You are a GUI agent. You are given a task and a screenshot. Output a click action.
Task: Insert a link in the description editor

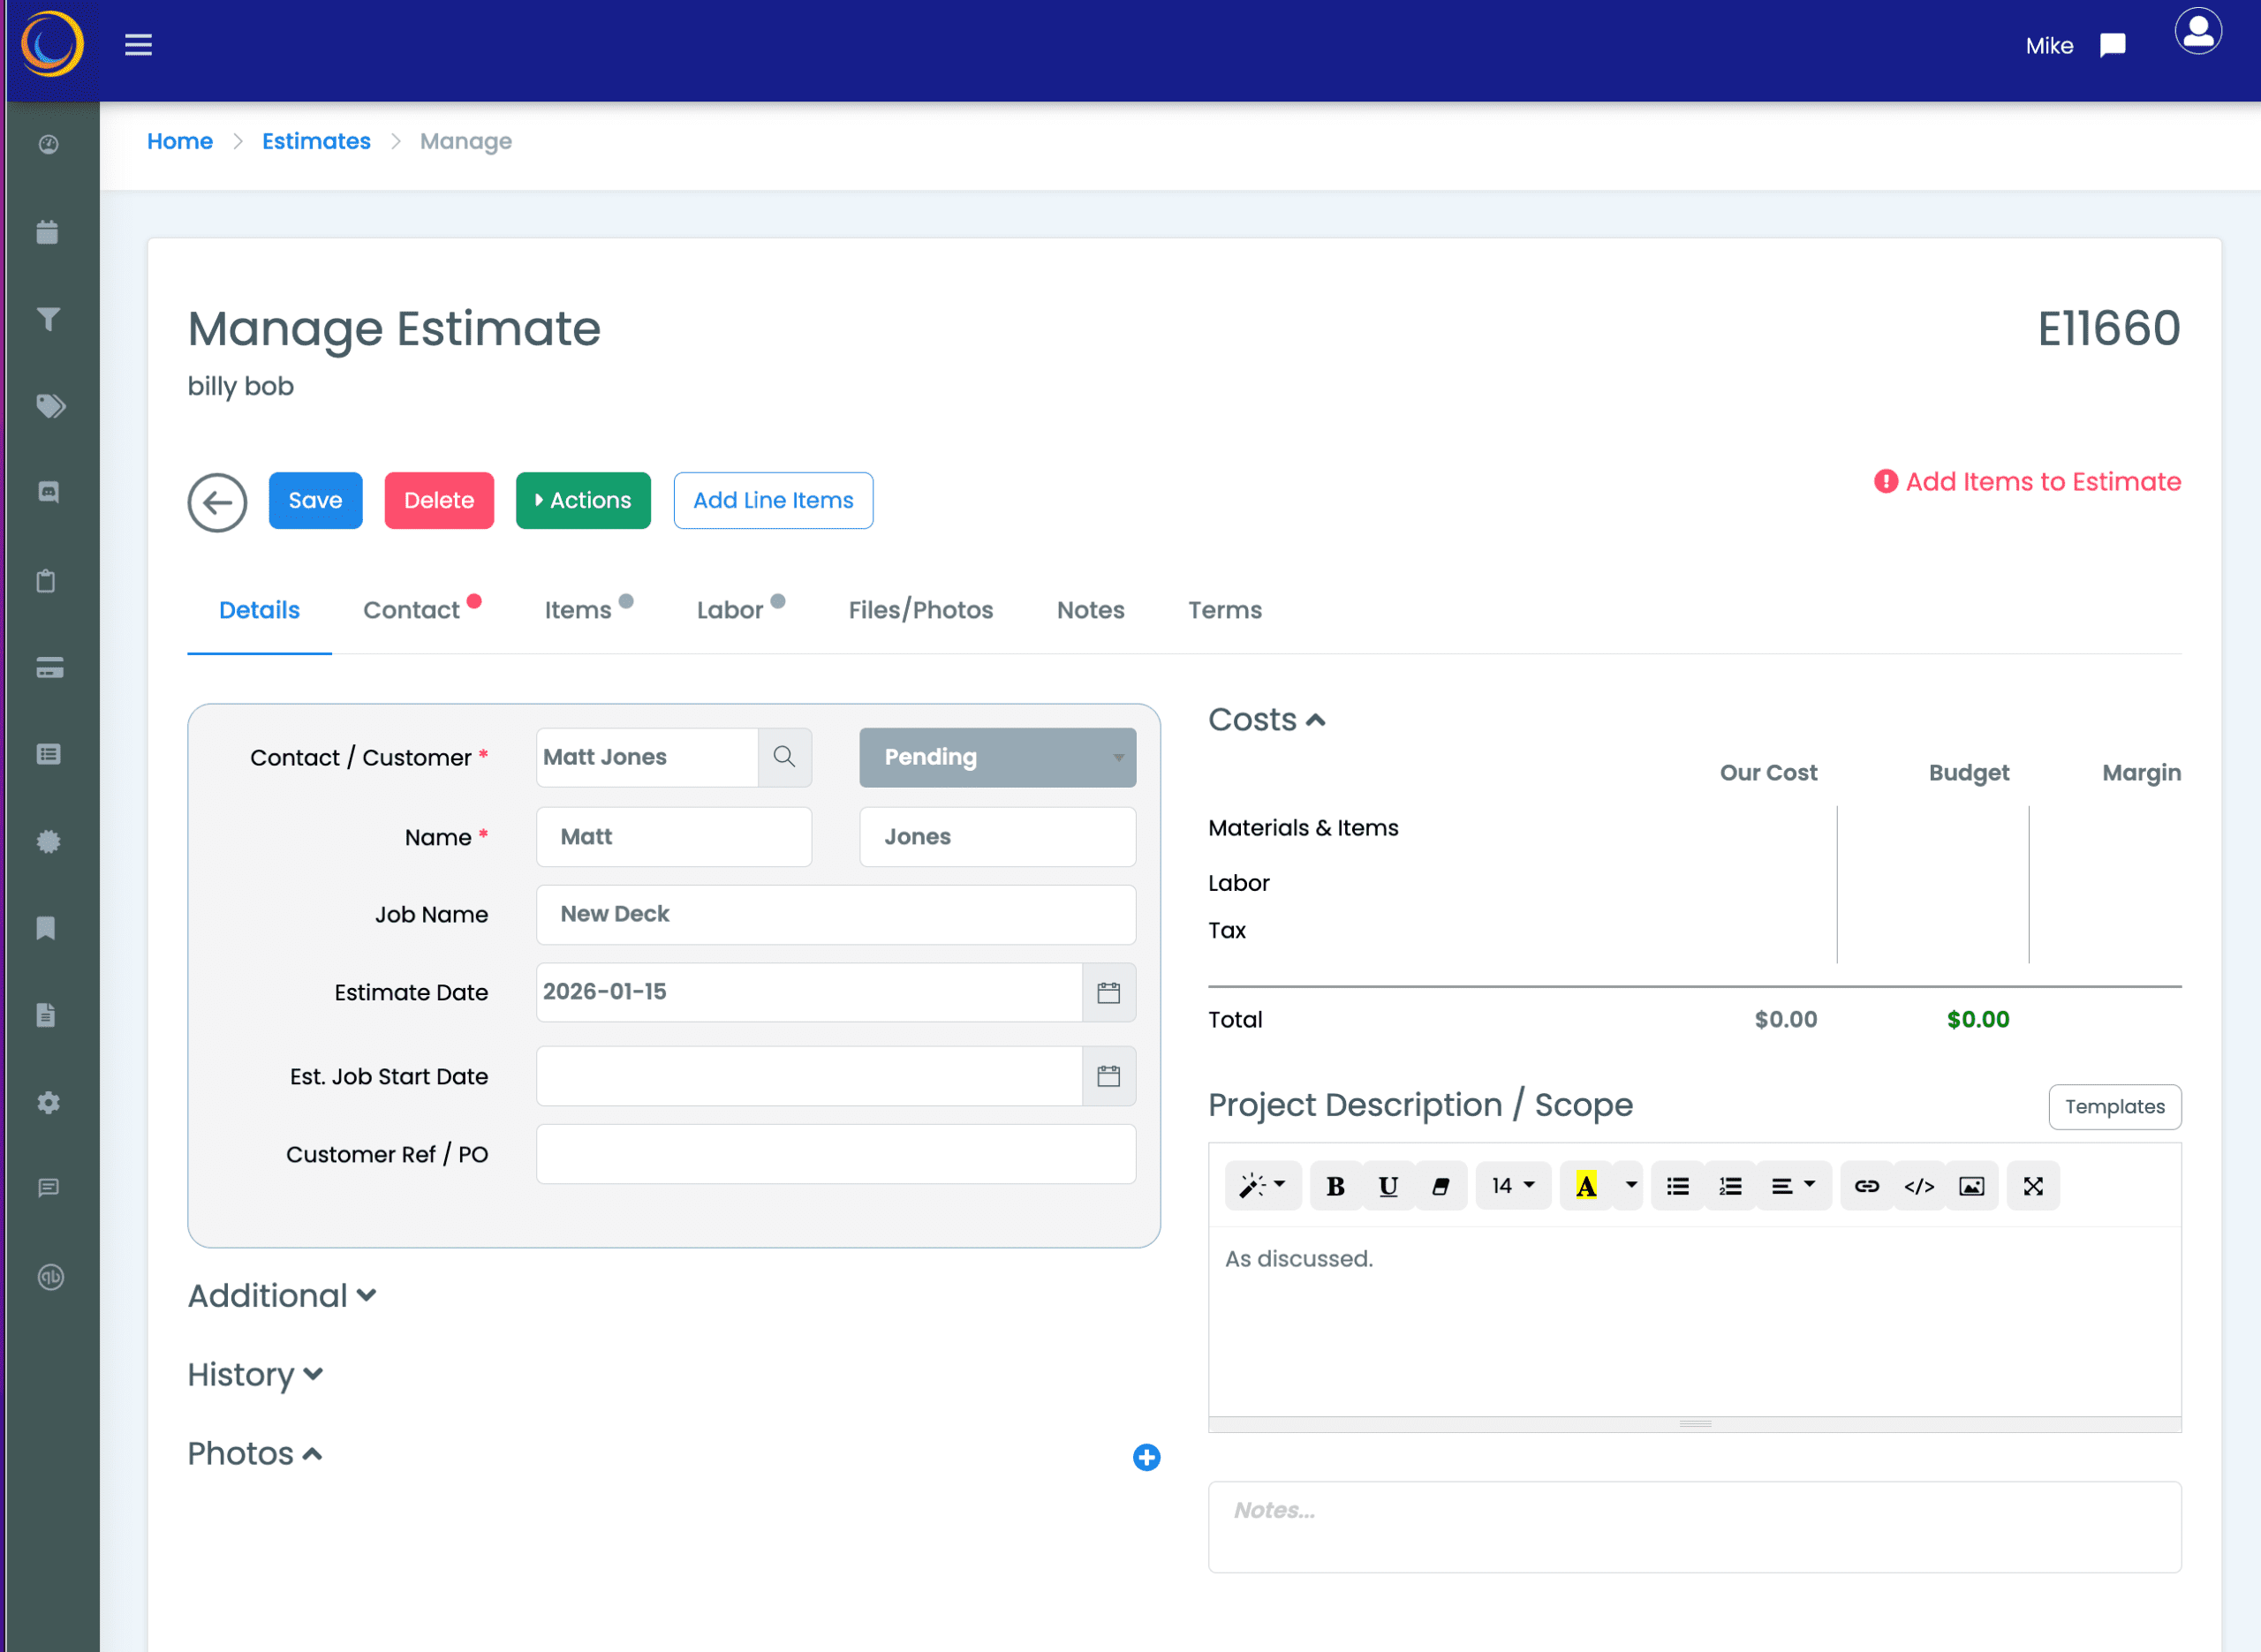pyautogui.click(x=1866, y=1186)
